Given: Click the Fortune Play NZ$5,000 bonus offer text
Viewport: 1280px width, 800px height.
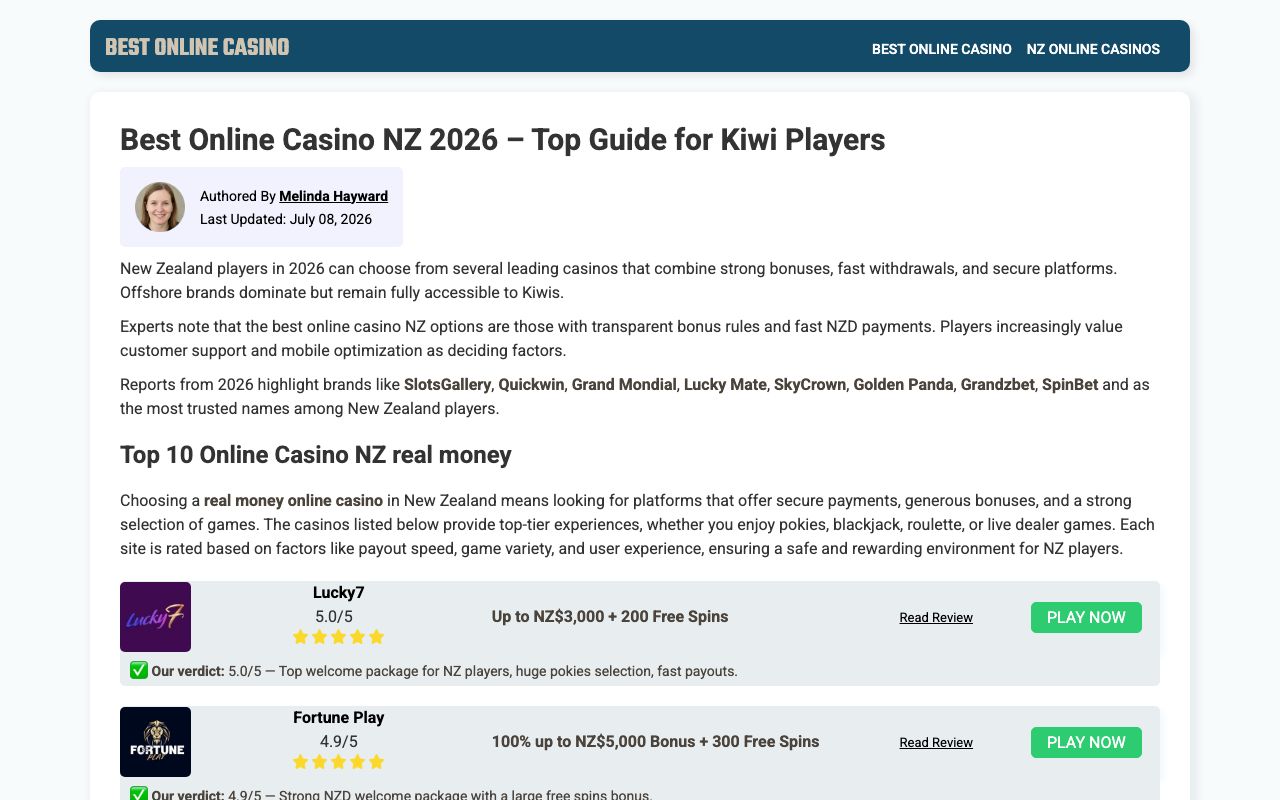Looking at the screenshot, I should click(x=655, y=742).
